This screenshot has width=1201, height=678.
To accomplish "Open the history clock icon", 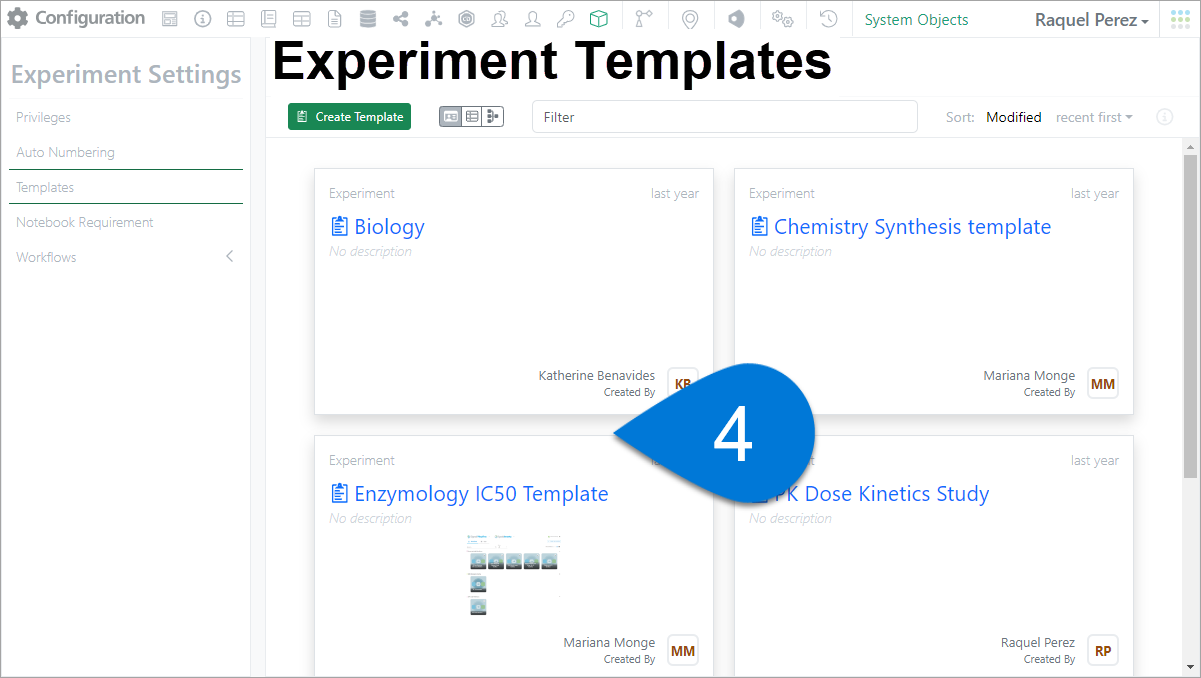I will [x=828, y=19].
